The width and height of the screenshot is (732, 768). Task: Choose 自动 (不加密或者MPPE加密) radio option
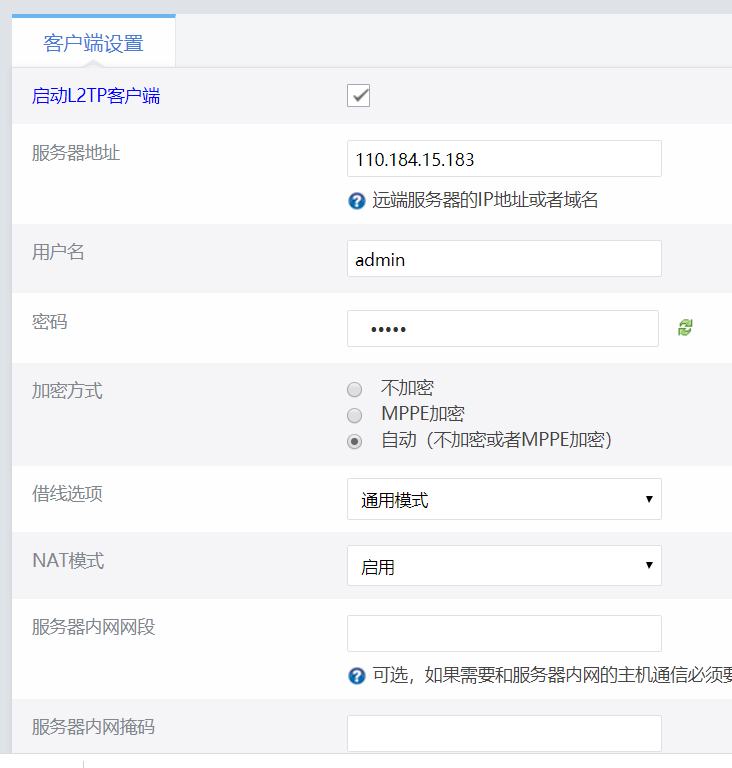(354, 441)
